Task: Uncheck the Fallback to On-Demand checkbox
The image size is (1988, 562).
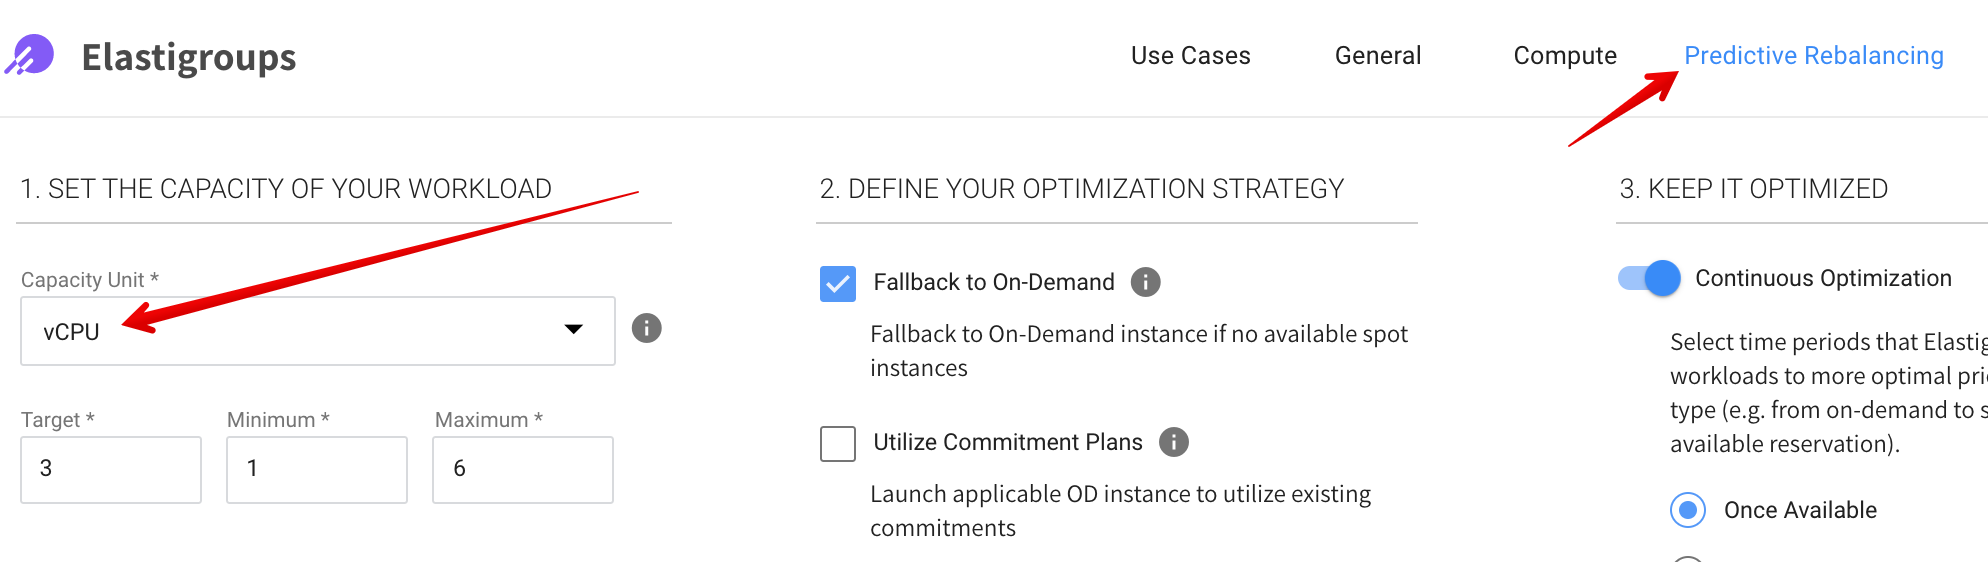Action: [x=838, y=283]
